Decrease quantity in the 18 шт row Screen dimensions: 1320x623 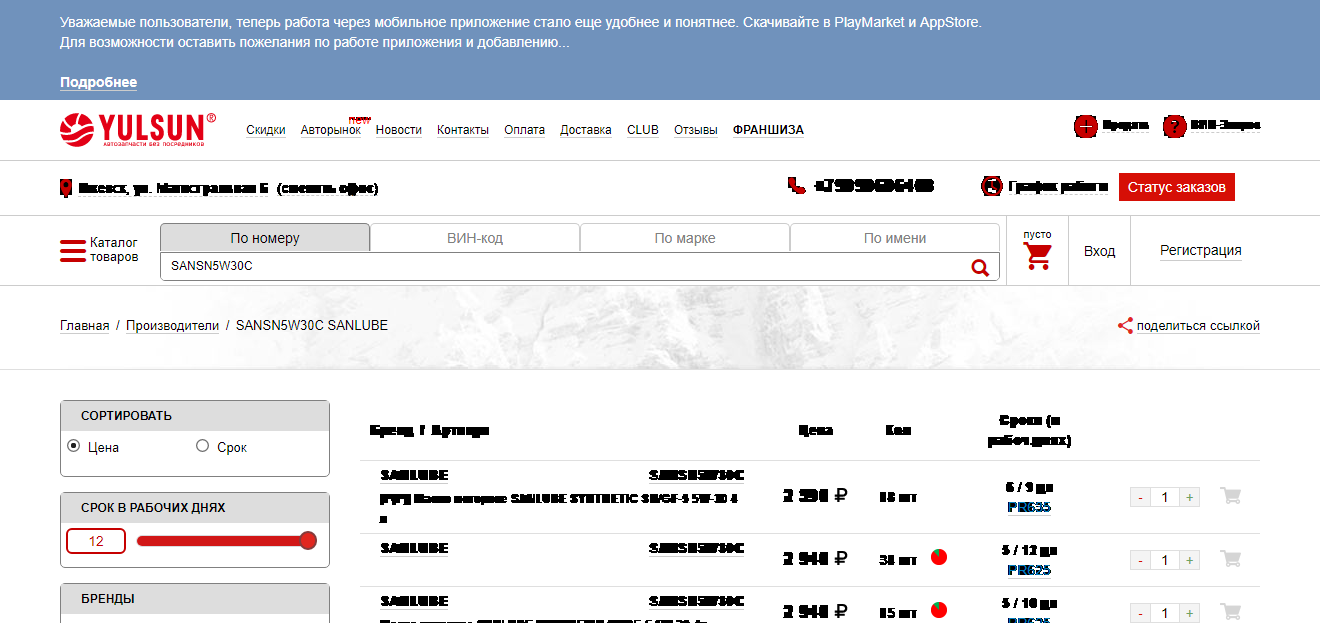1140,497
